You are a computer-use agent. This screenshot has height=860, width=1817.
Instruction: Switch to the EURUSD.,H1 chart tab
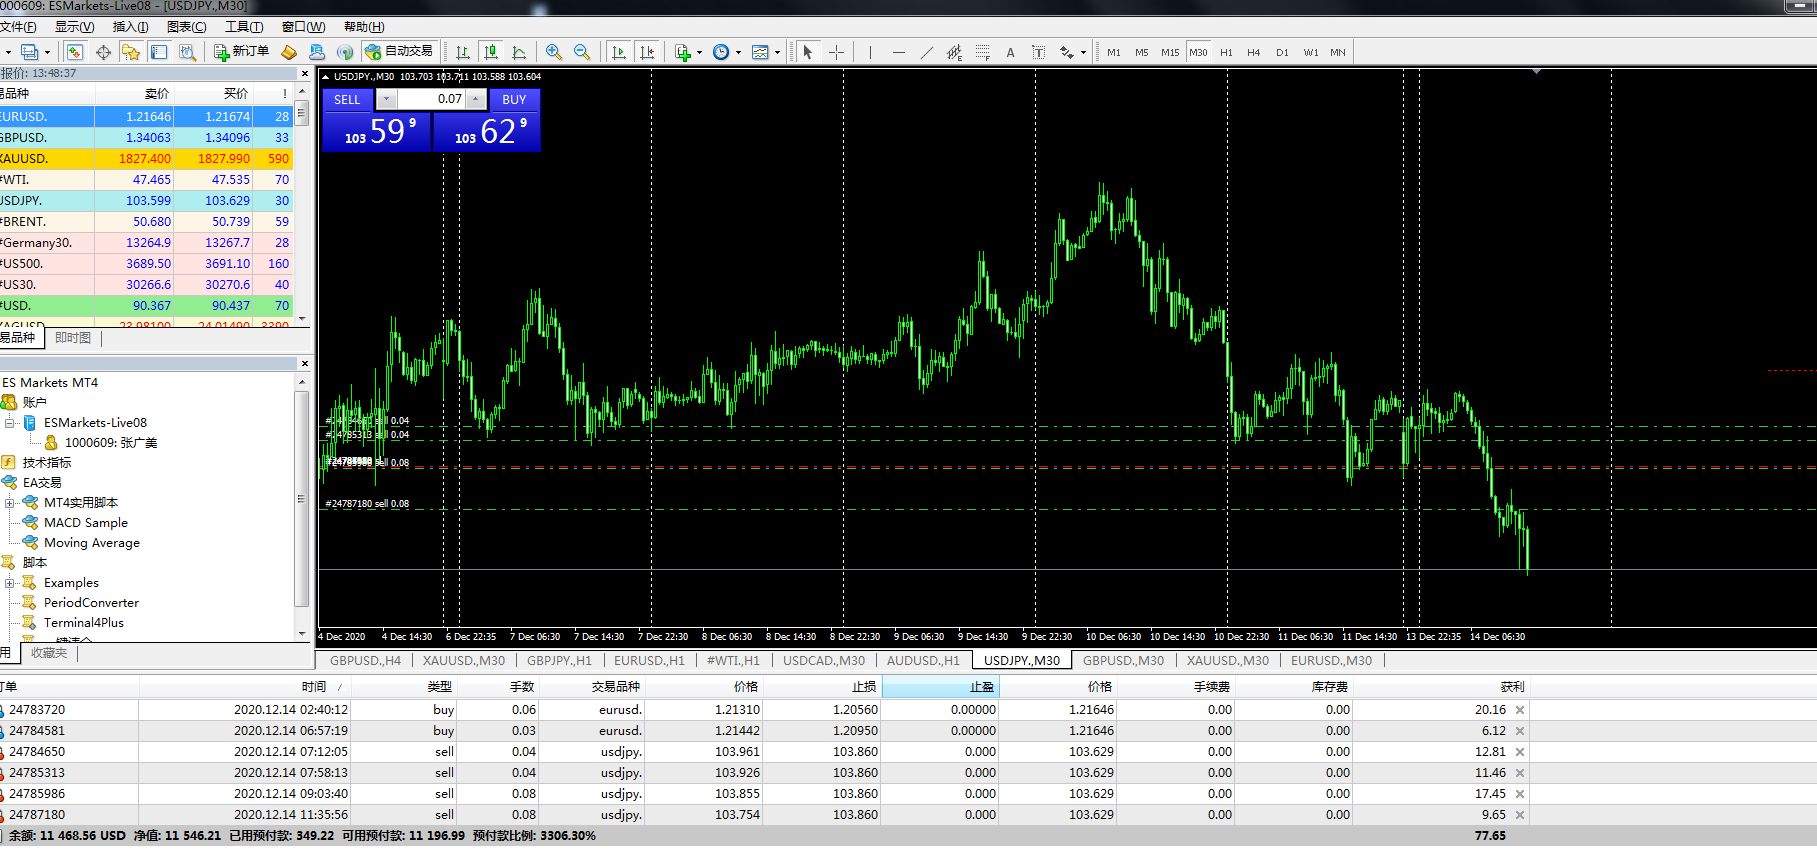pyautogui.click(x=649, y=661)
